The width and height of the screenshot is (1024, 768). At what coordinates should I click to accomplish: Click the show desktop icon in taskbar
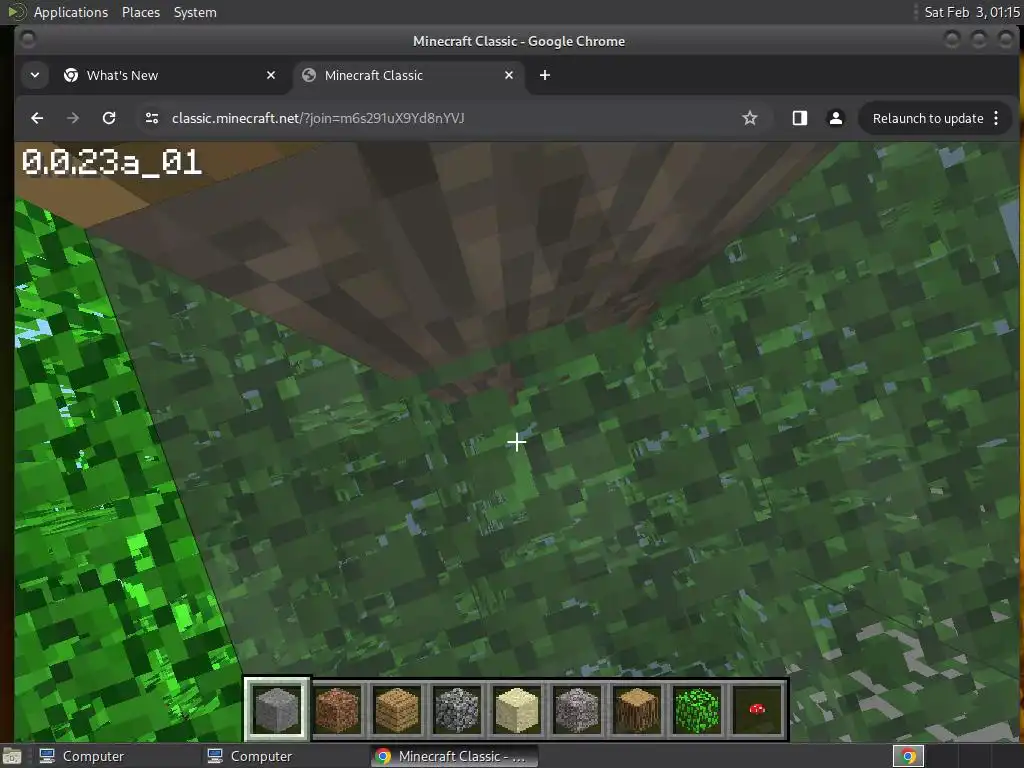click(x=12, y=756)
